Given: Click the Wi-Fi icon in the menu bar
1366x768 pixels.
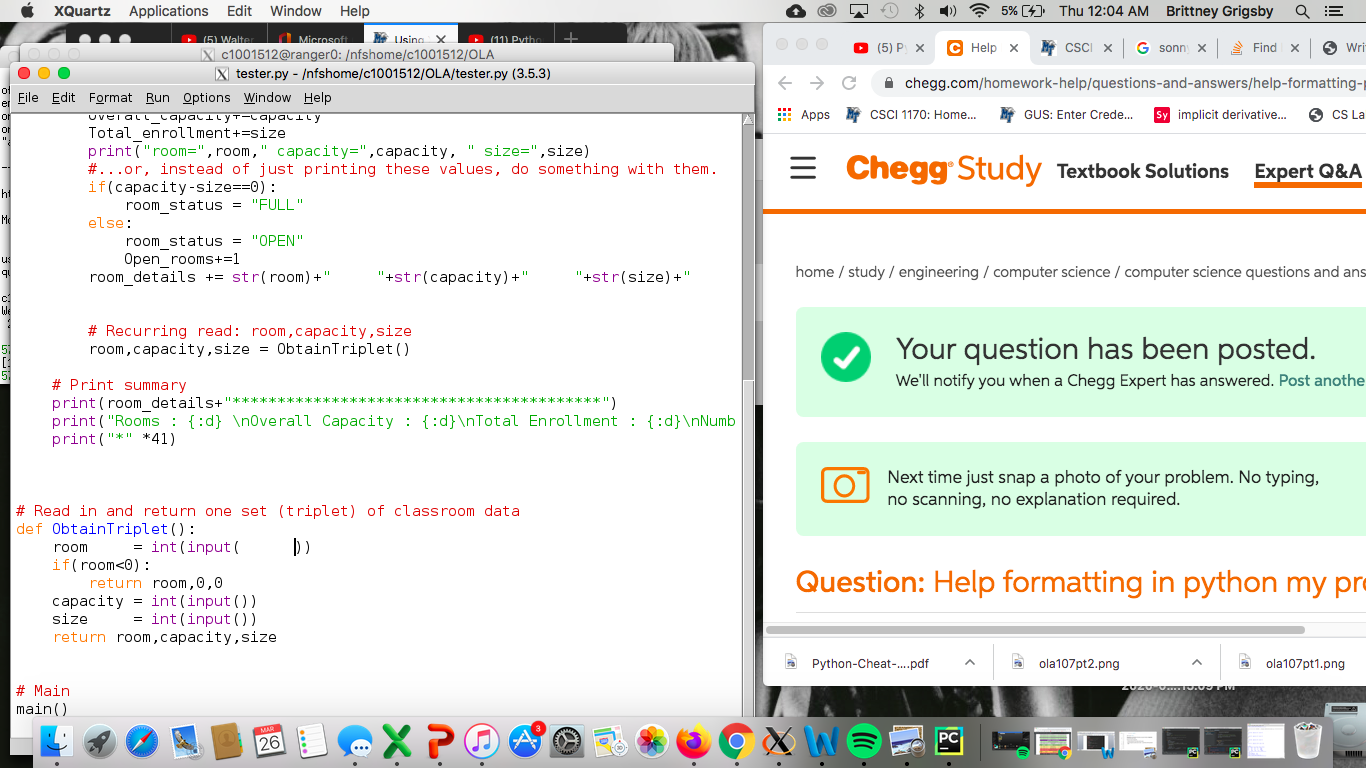Looking at the screenshot, I should click(977, 11).
